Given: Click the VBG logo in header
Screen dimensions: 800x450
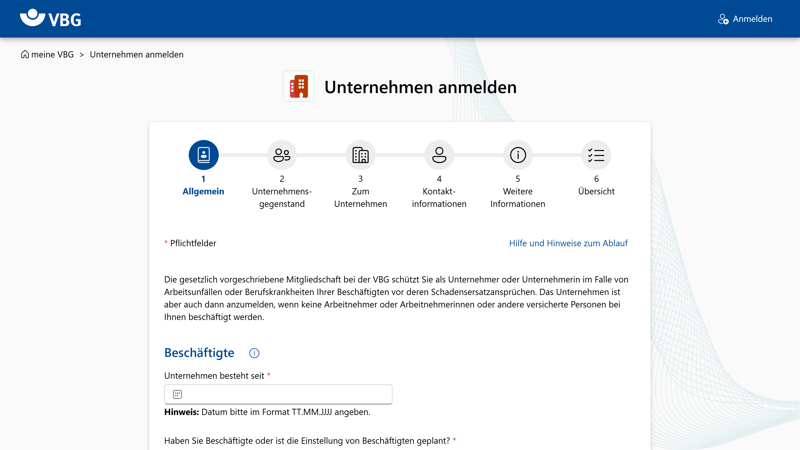Looking at the screenshot, I should [x=50, y=18].
